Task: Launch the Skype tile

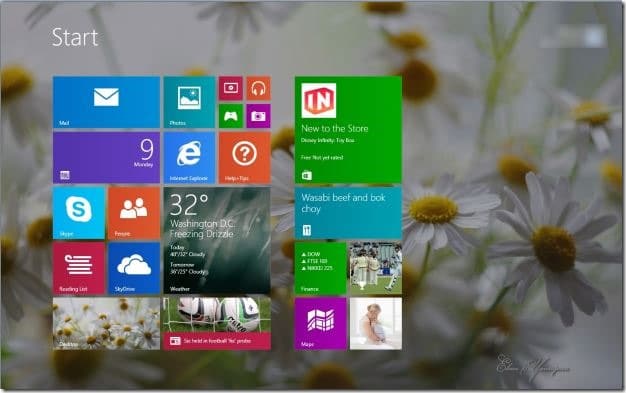Action: 79,213
